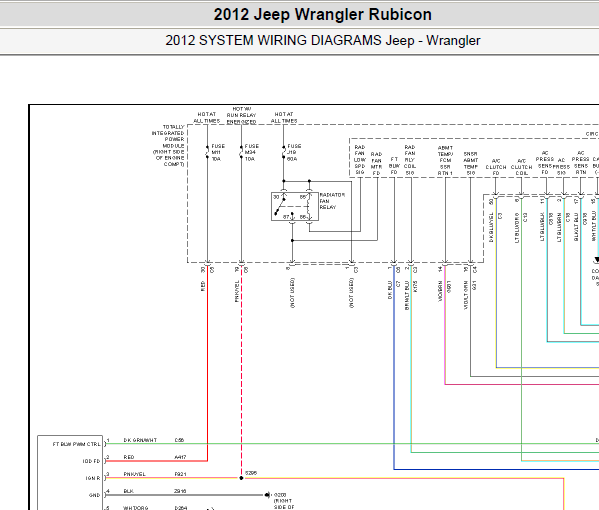Click relay terminal 30
Image resolution: width=599 pixels, height=510 pixels.
[x=276, y=197]
